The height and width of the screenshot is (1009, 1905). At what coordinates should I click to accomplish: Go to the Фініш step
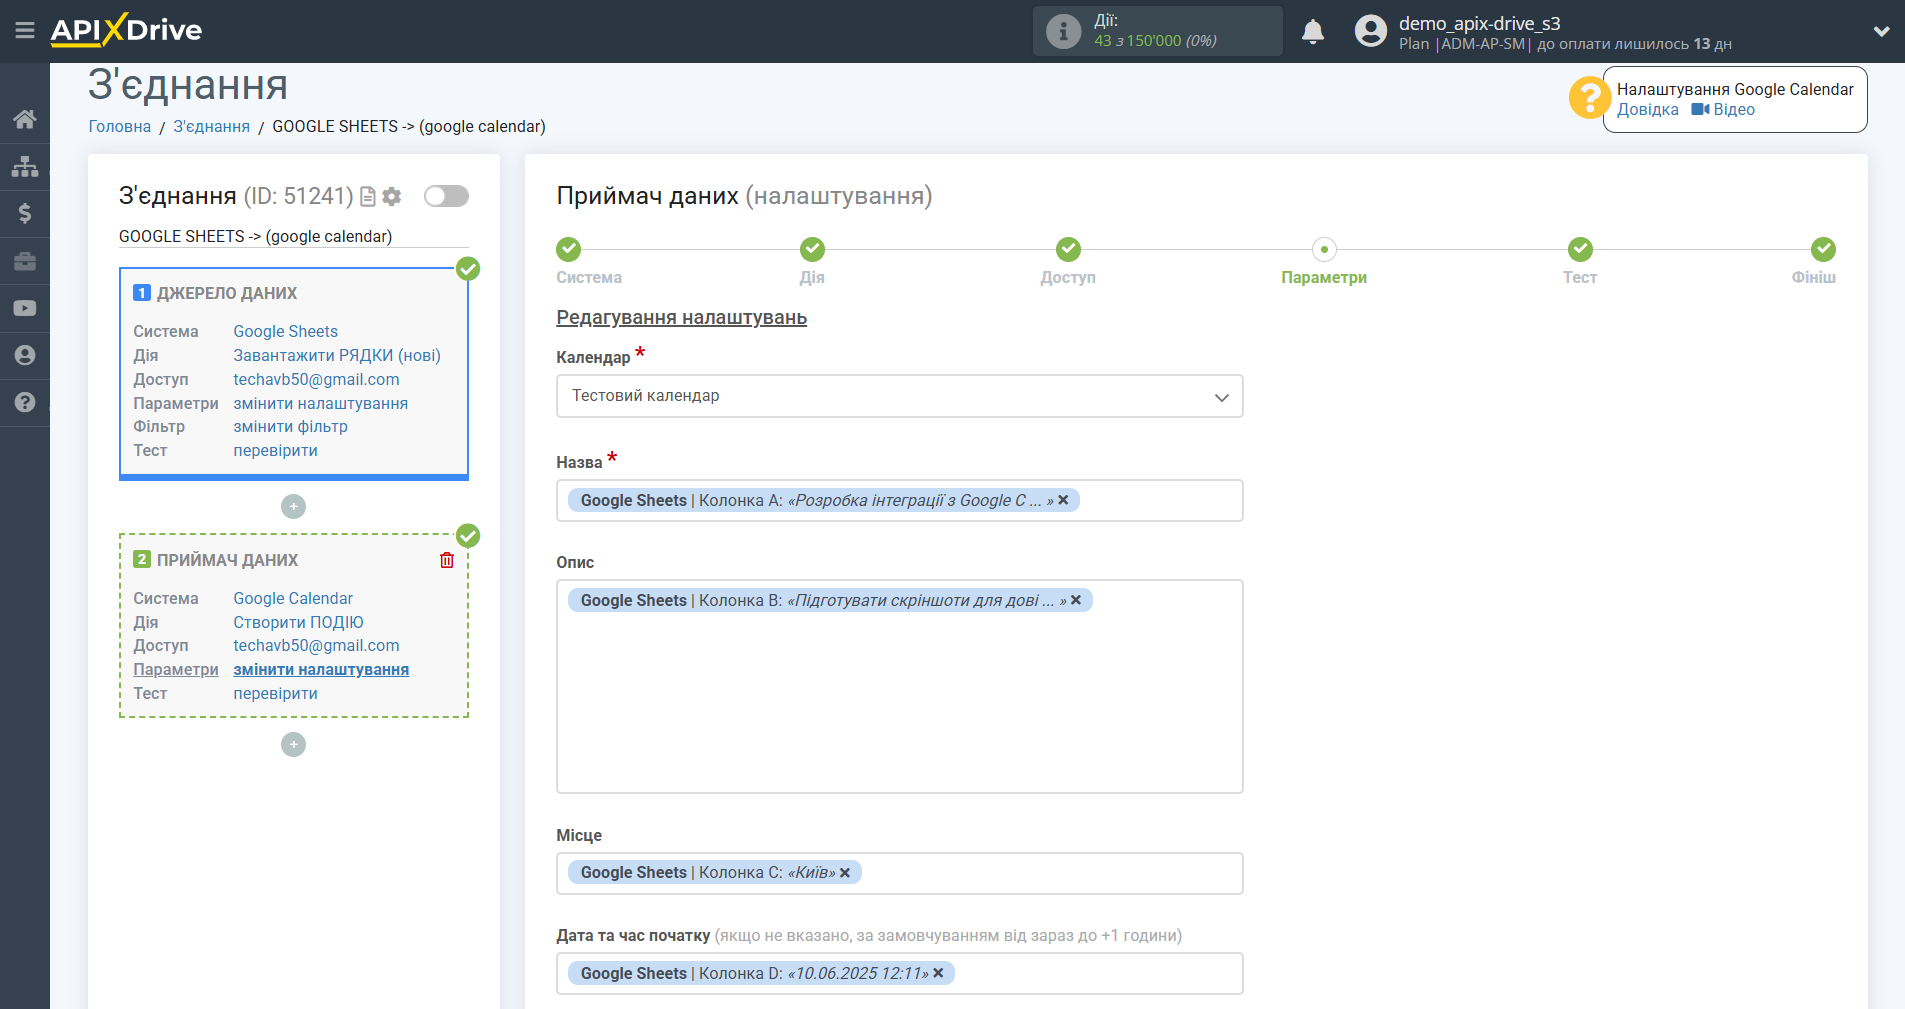(x=1823, y=249)
